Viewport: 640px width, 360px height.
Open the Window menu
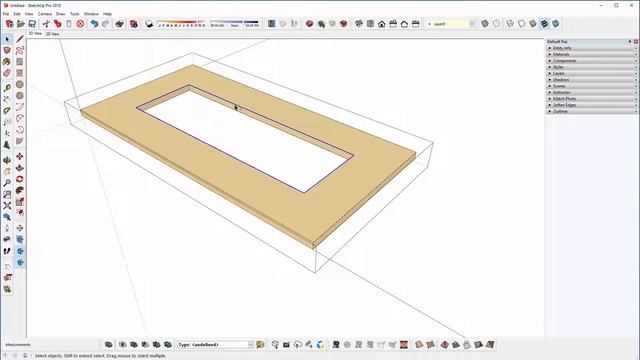click(91, 14)
